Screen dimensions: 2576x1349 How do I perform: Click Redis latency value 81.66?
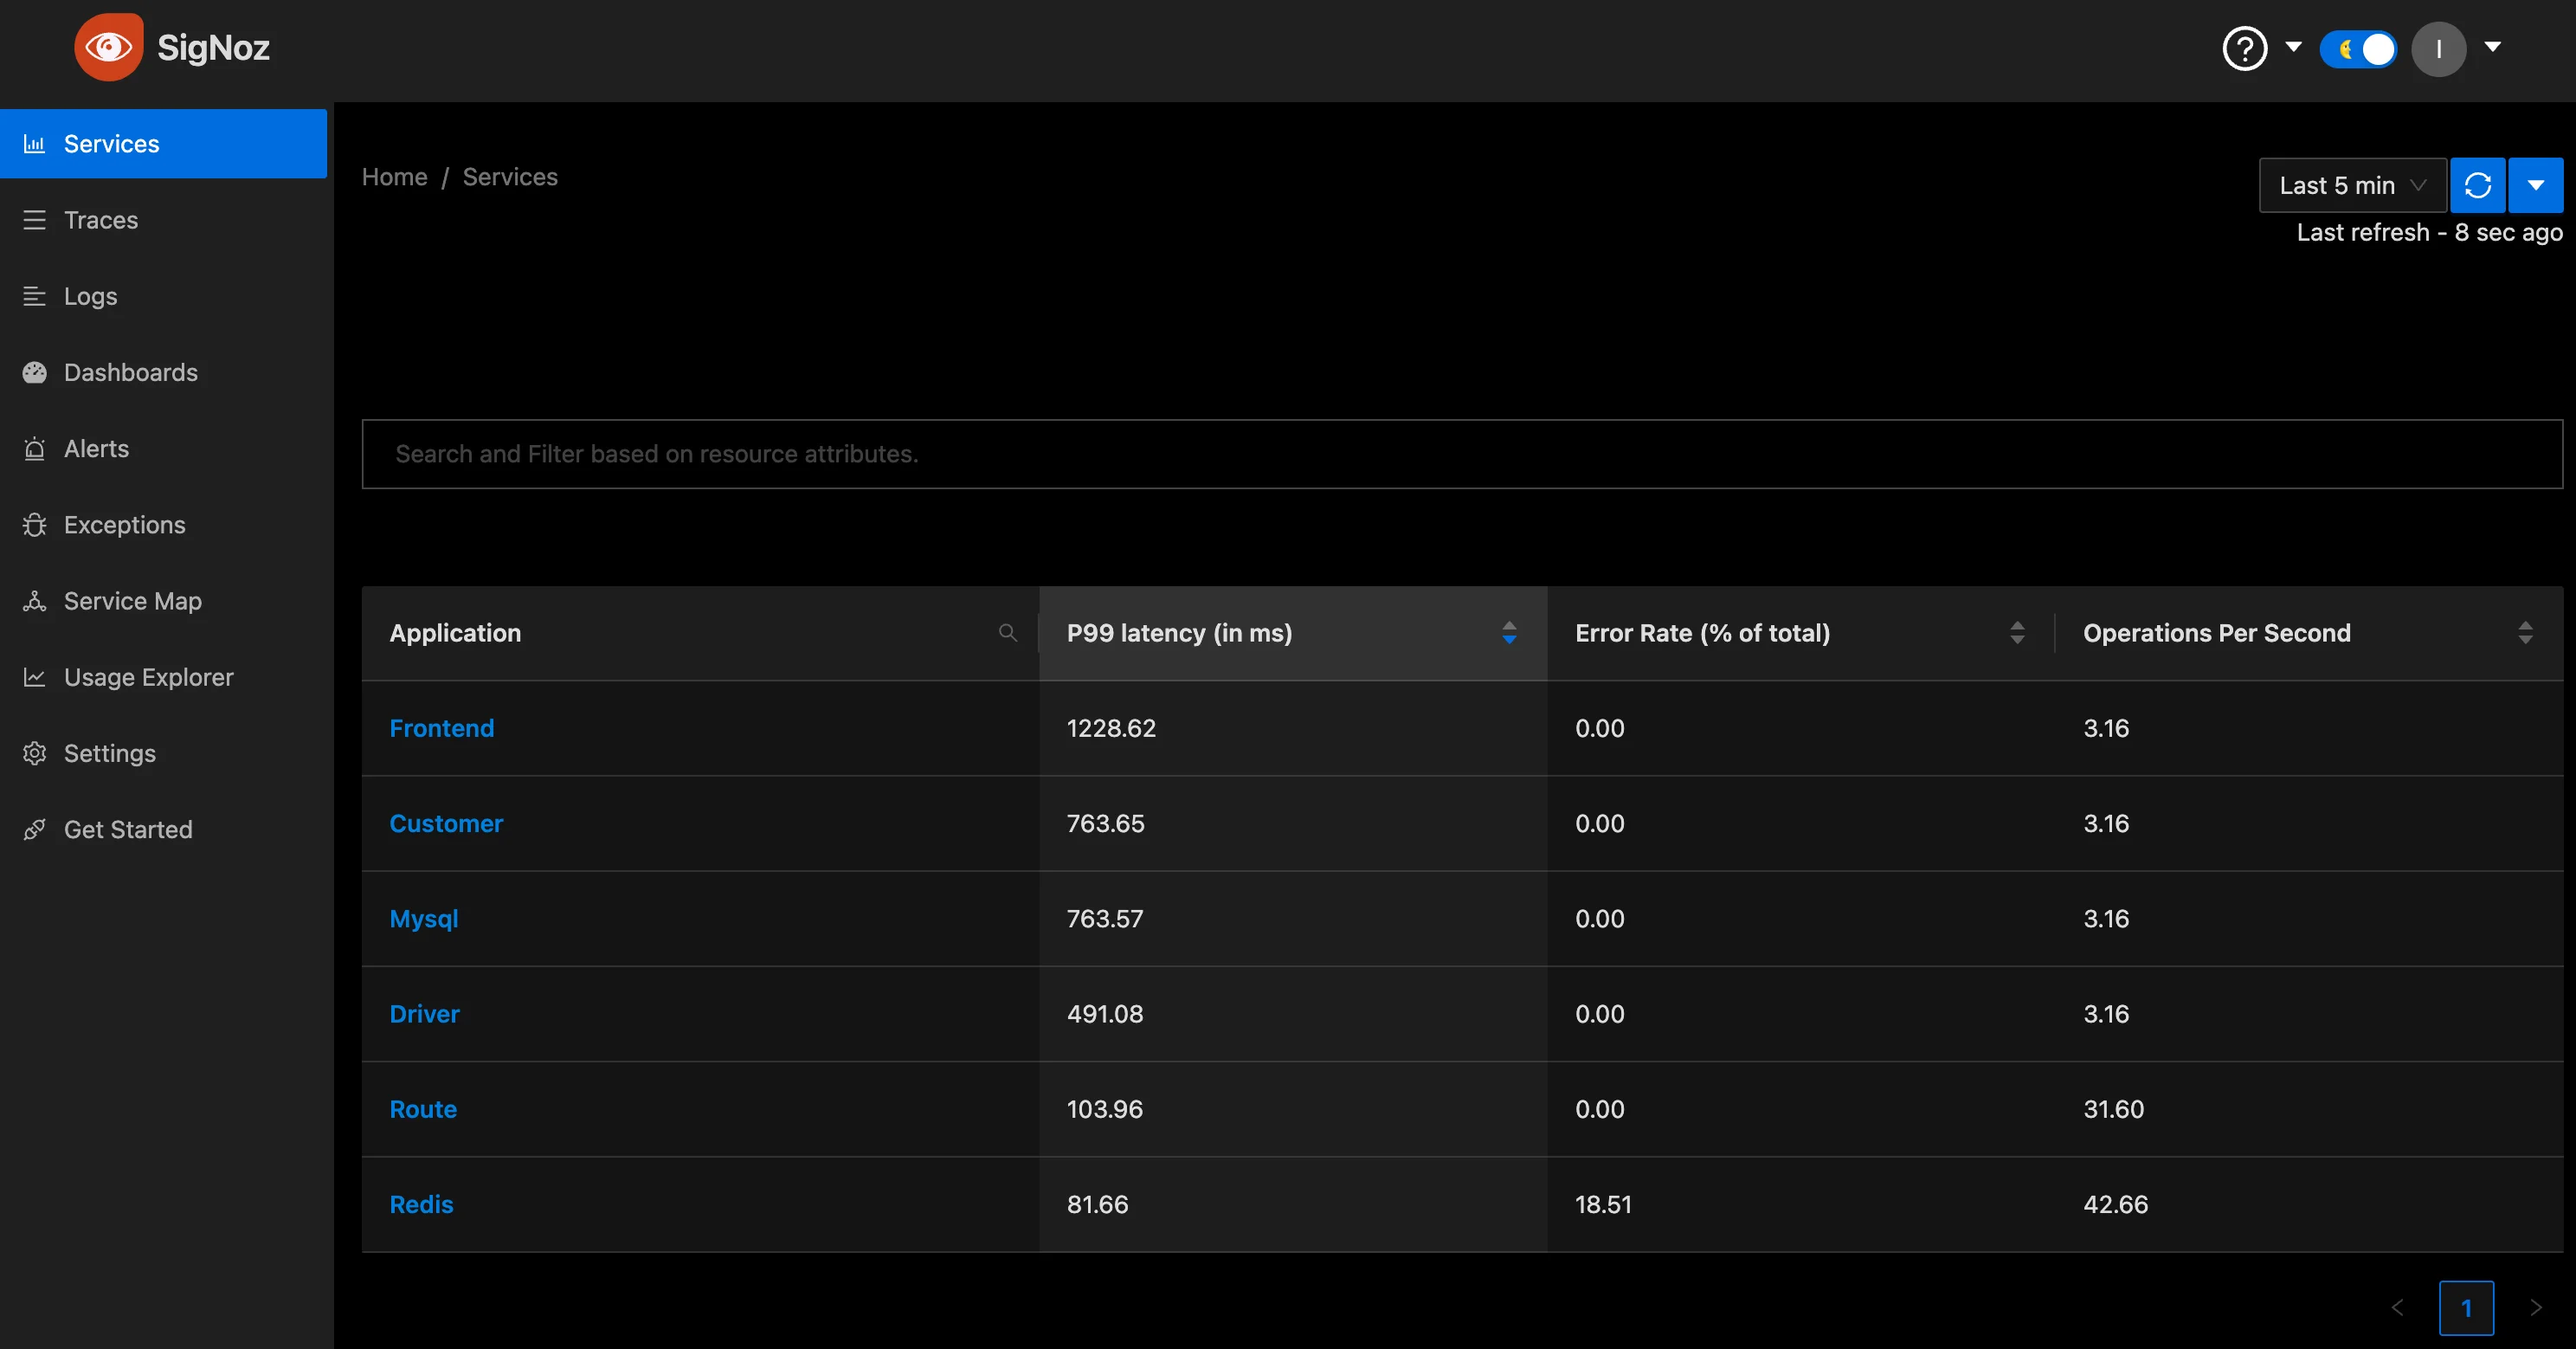pos(1097,1204)
